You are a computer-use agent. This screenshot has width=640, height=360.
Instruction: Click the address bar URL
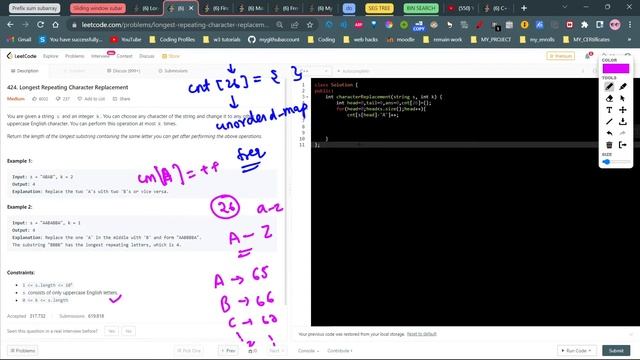[176, 25]
